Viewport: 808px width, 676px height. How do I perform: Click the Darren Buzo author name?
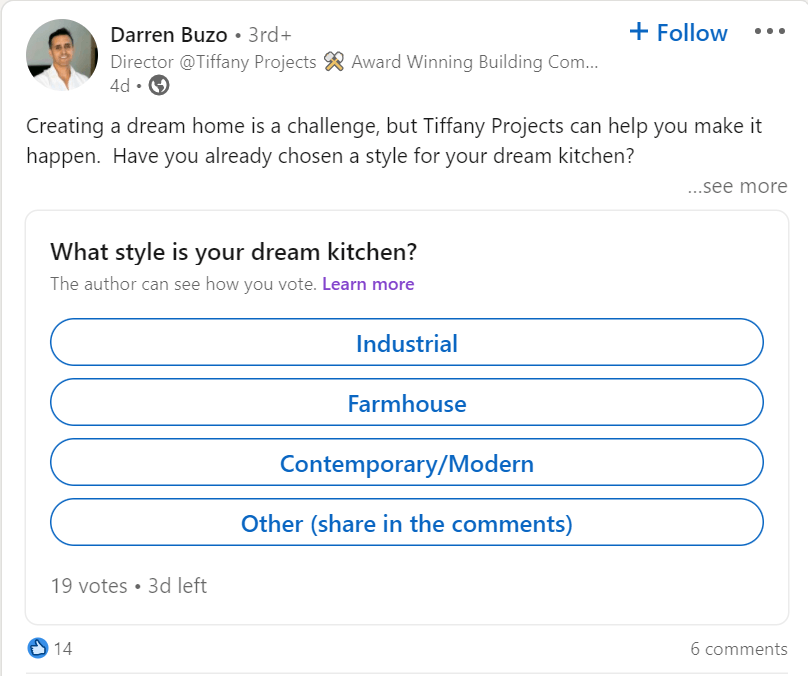point(169,35)
